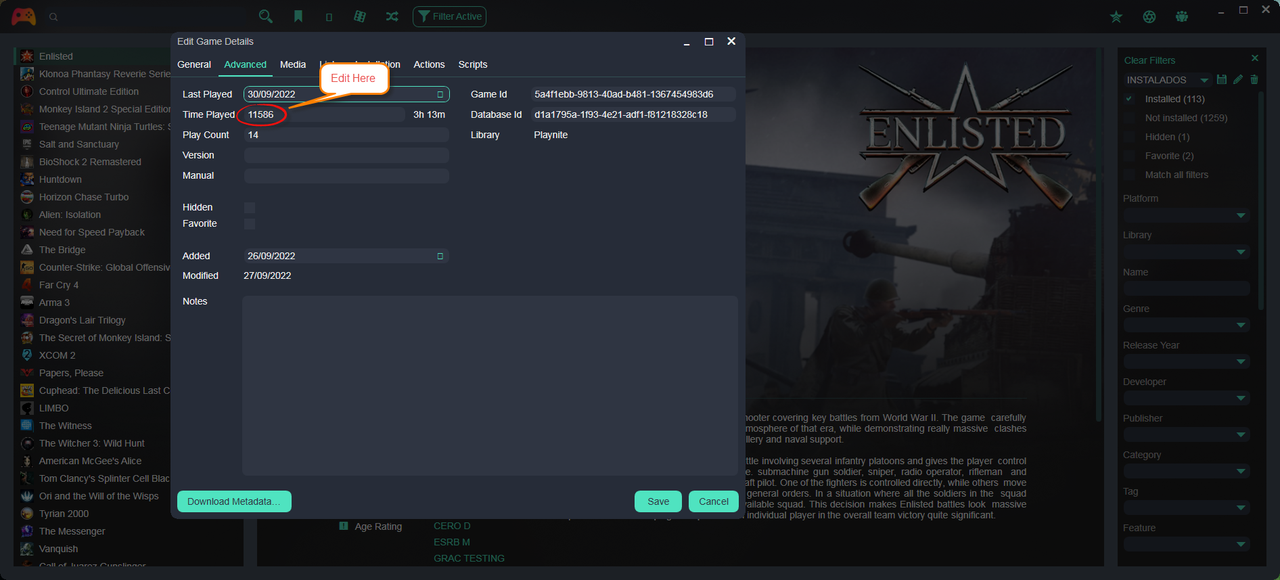
Task: Expand the Category filter dropdown
Action: [1241, 471]
